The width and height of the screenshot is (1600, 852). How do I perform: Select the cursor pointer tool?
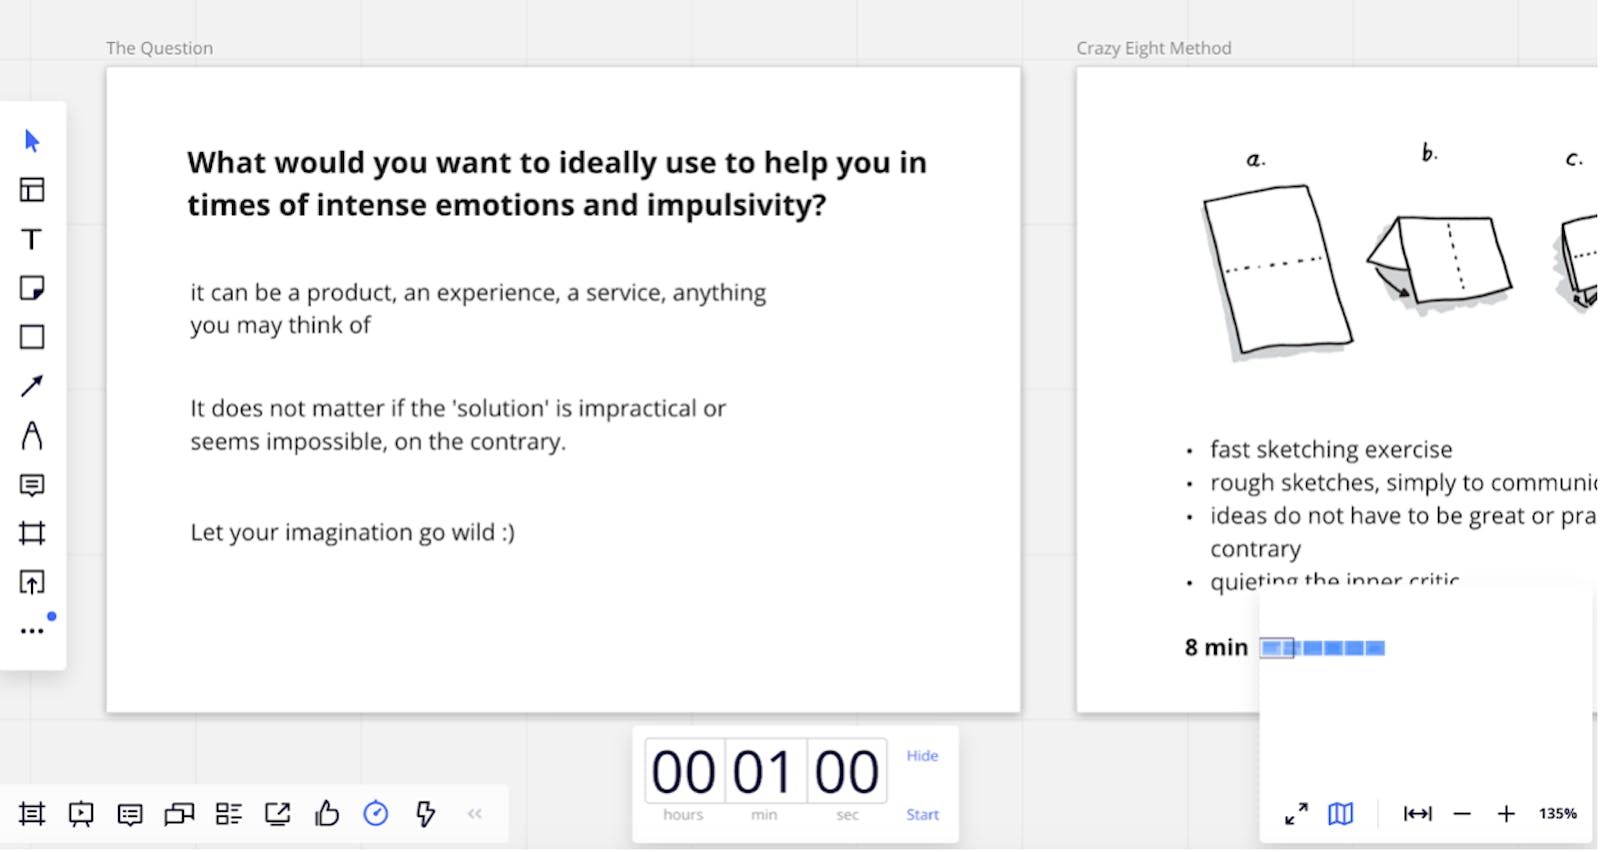[x=32, y=141]
